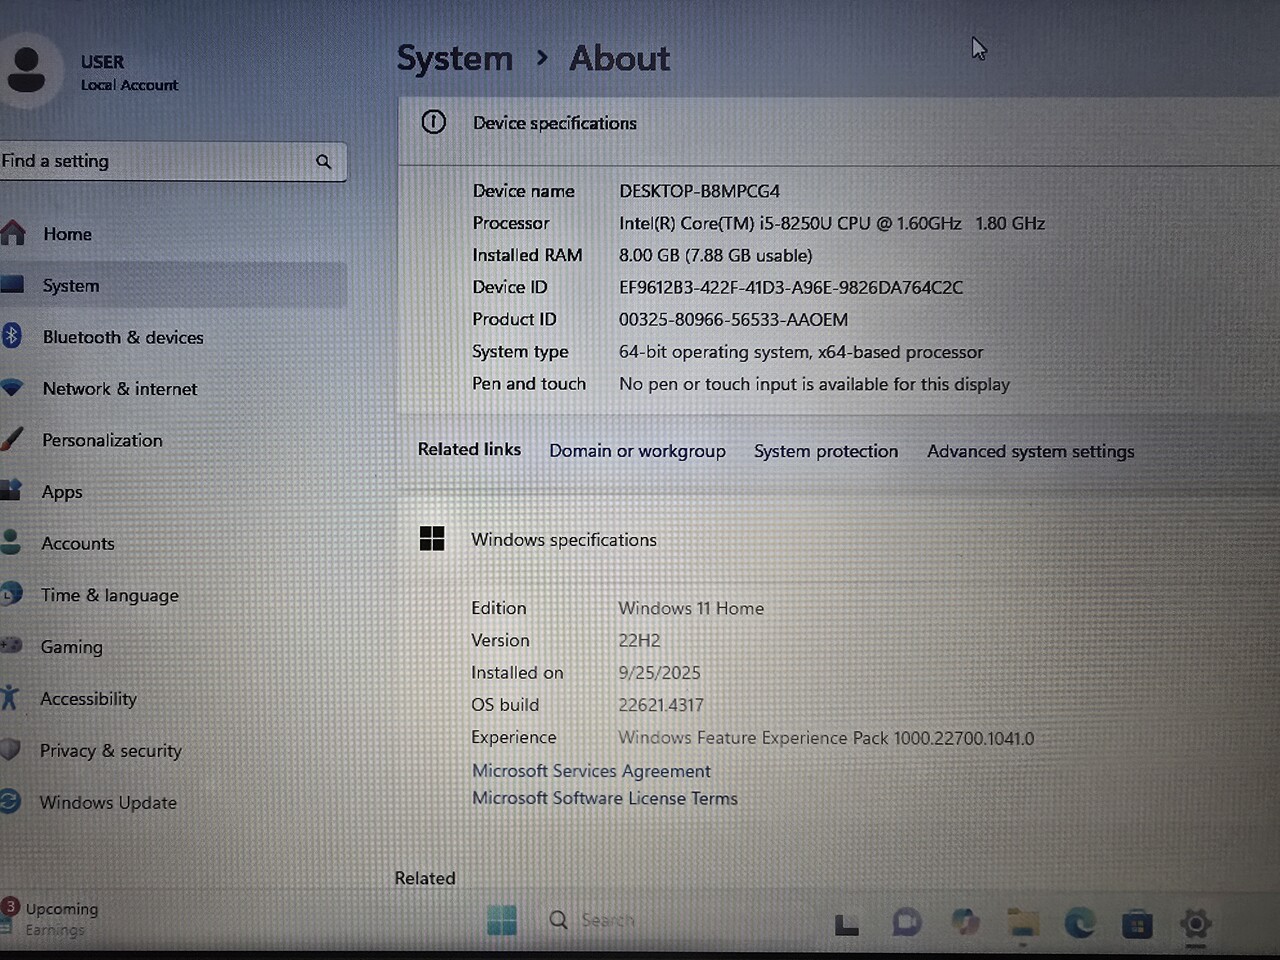This screenshot has height=960, width=1280.
Task: Click the Intel(R) Core(TM) i5-8250U processor value
Action: click(x=832, y=223)
